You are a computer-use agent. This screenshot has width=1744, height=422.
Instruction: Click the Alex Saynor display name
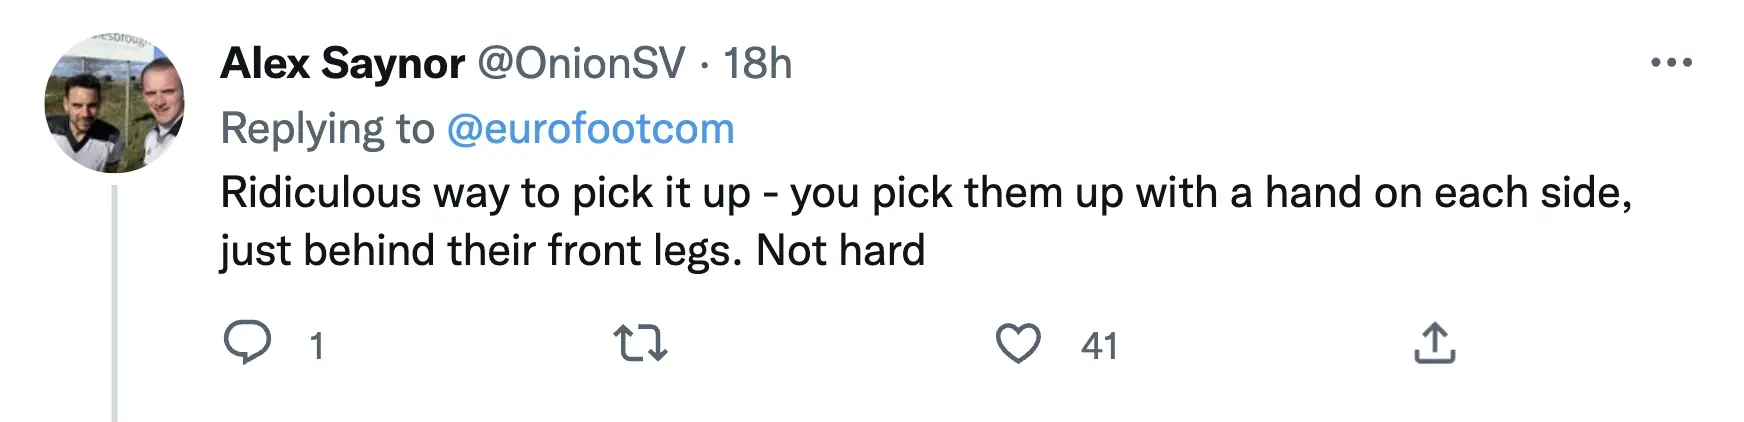(342, 64)
